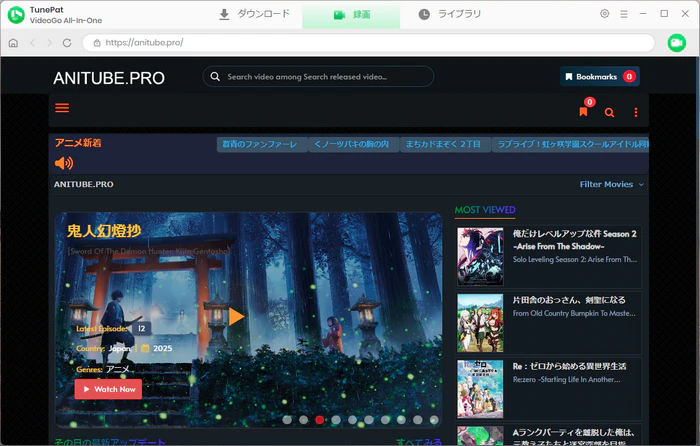The height and width of the screenshot is (446, 700).
Task: Click the Watch Now button
Action: (108, 389)
